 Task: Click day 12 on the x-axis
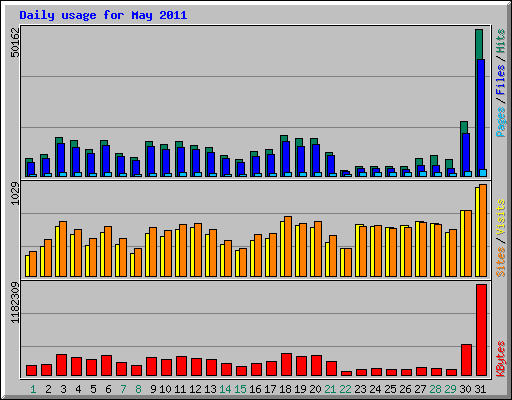click(x=195, y=389)
